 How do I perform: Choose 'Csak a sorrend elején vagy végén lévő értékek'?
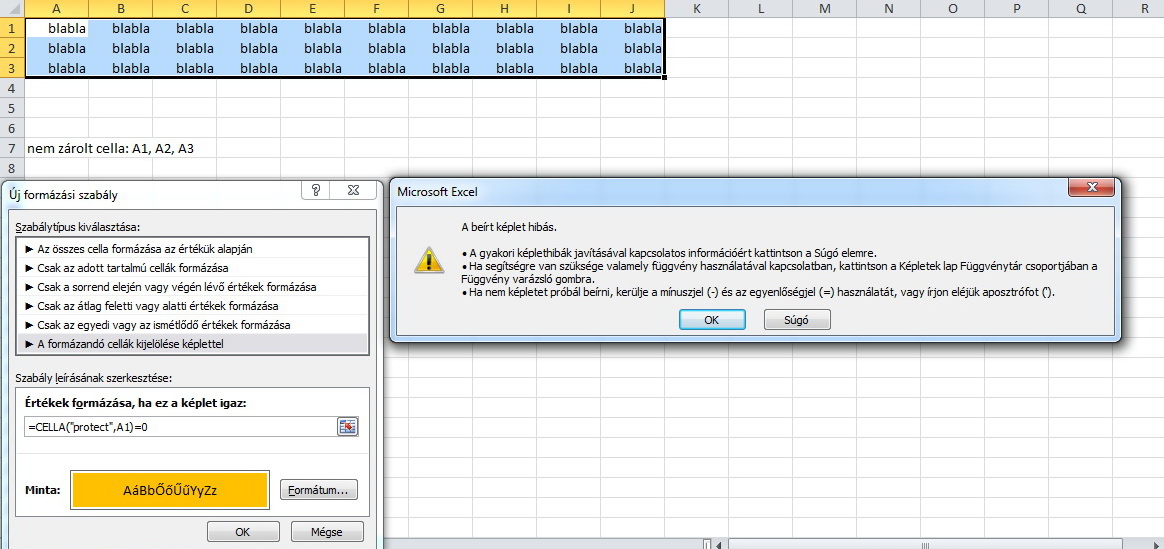coord(192,286)
